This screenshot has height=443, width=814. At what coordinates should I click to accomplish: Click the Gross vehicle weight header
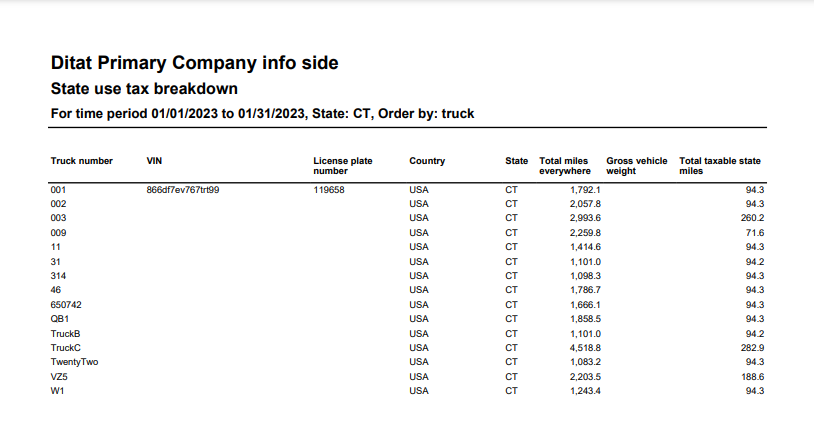pos(636,165)
